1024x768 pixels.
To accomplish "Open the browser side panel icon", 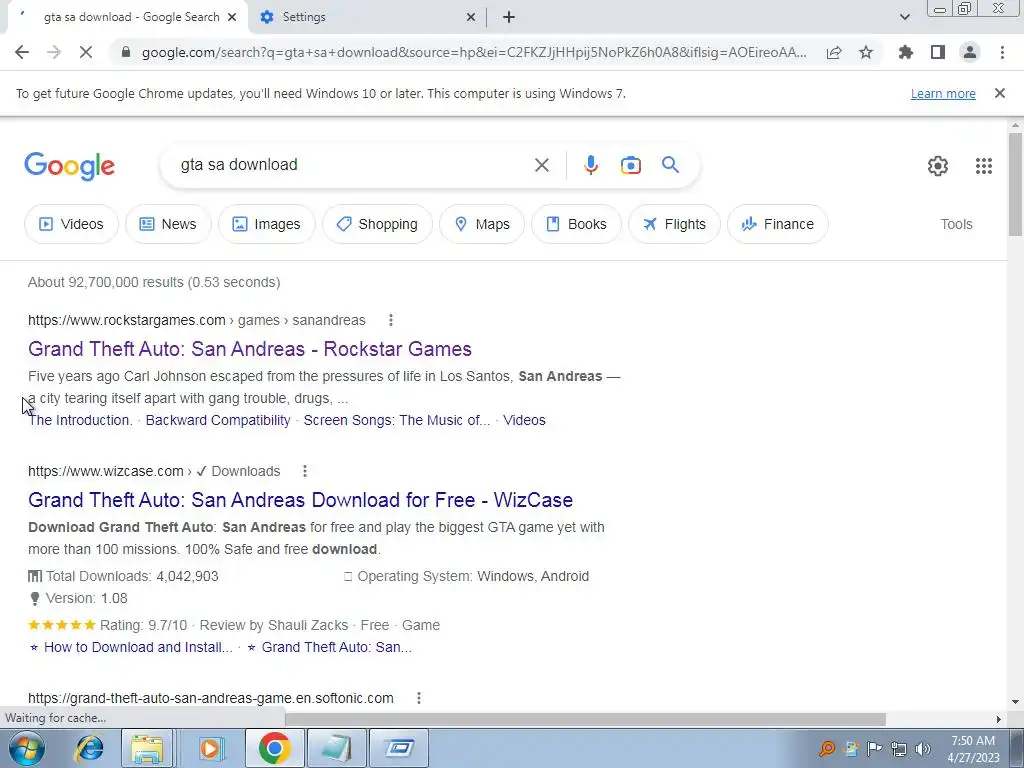I will tap(938, 52).
